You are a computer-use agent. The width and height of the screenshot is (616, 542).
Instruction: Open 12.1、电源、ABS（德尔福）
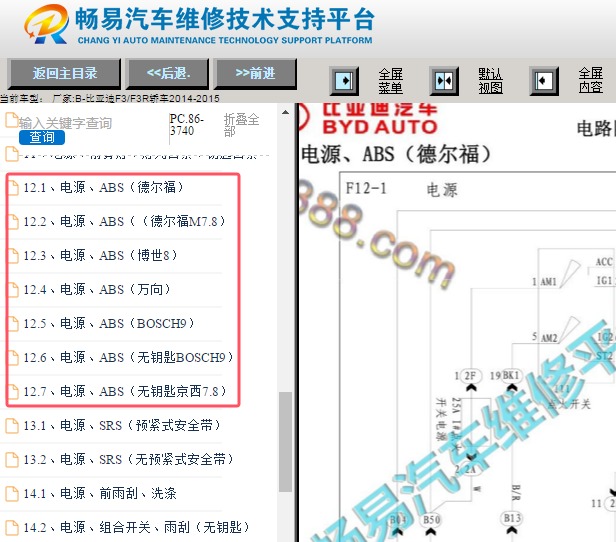tap(103, 187)
